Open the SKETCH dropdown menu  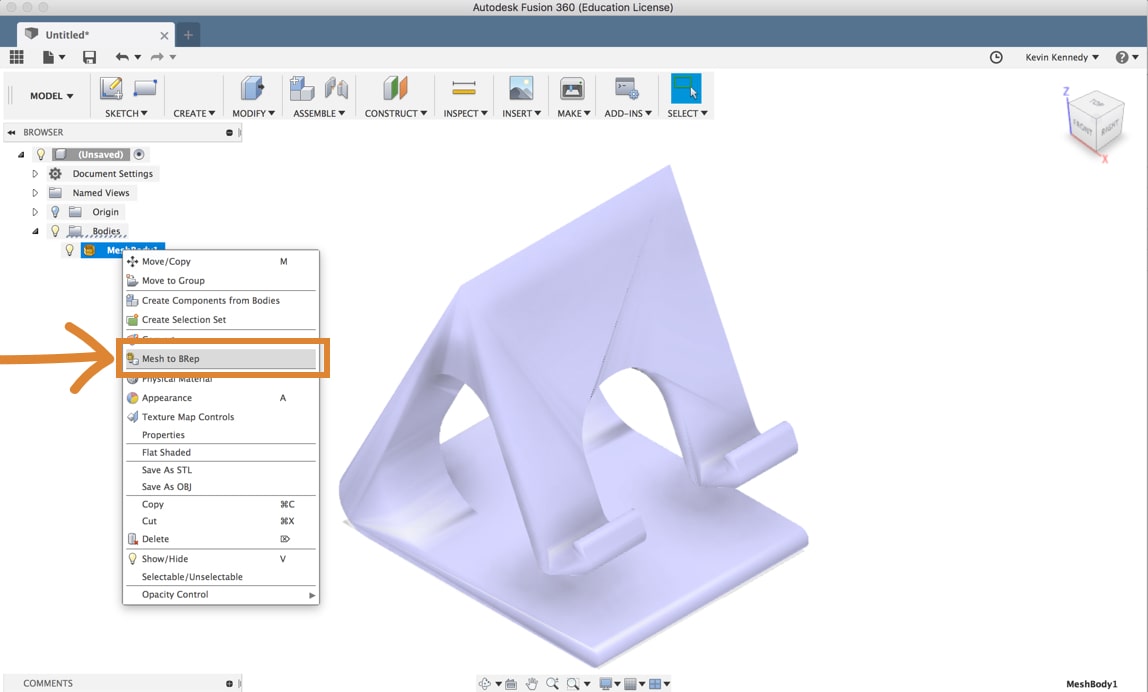click(126, 114)
